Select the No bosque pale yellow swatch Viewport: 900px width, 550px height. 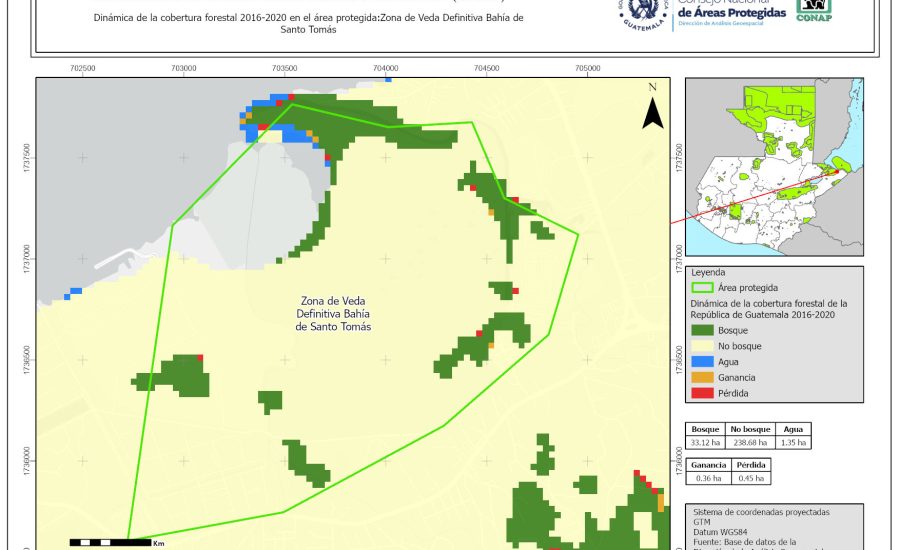(702, 345)
